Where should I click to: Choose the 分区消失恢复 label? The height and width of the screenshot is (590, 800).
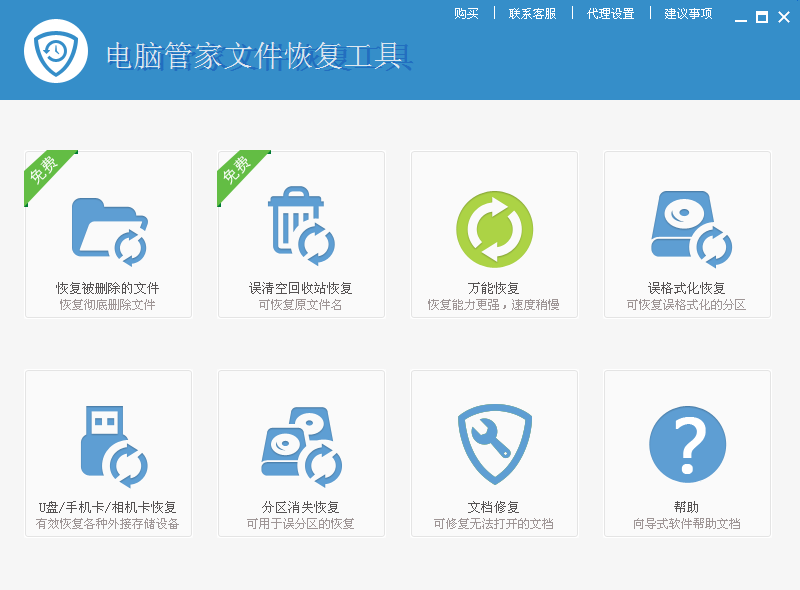pos(301,507)
